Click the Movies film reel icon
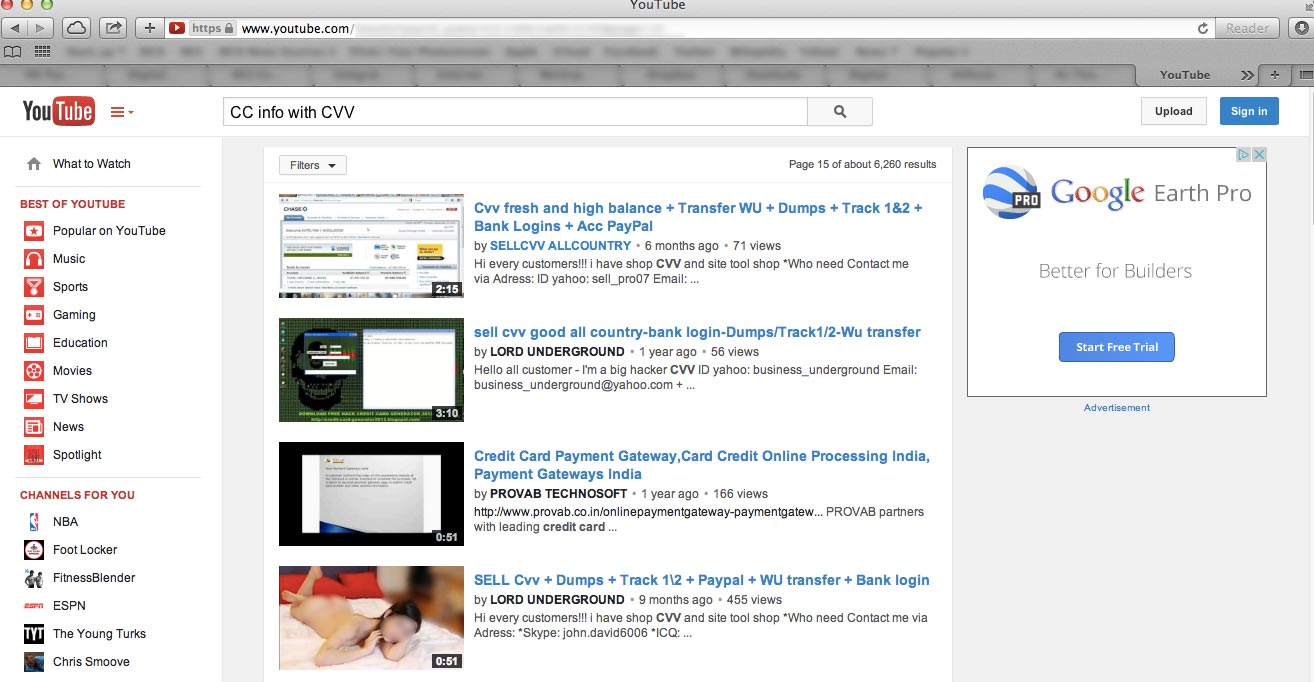This screenshot has width=1314, height=682. pyautogui.click(x=34, y=371)
